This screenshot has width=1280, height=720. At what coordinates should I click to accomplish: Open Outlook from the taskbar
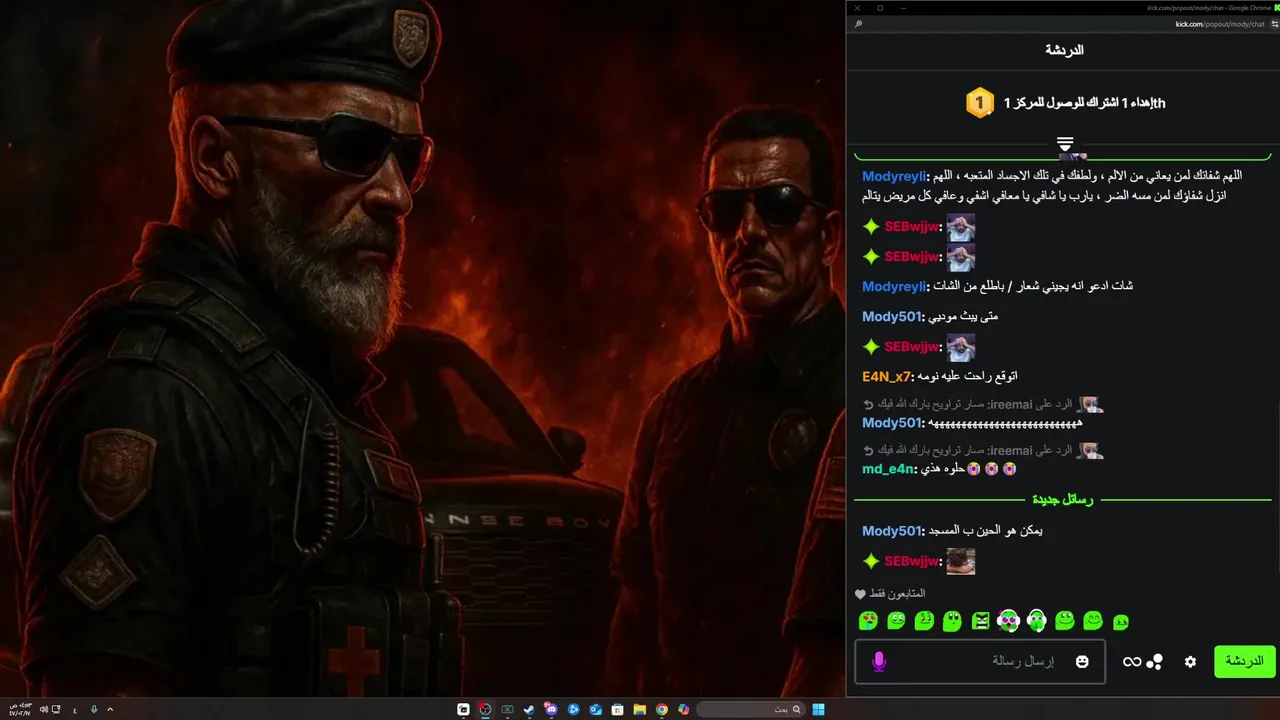(596, 709)
